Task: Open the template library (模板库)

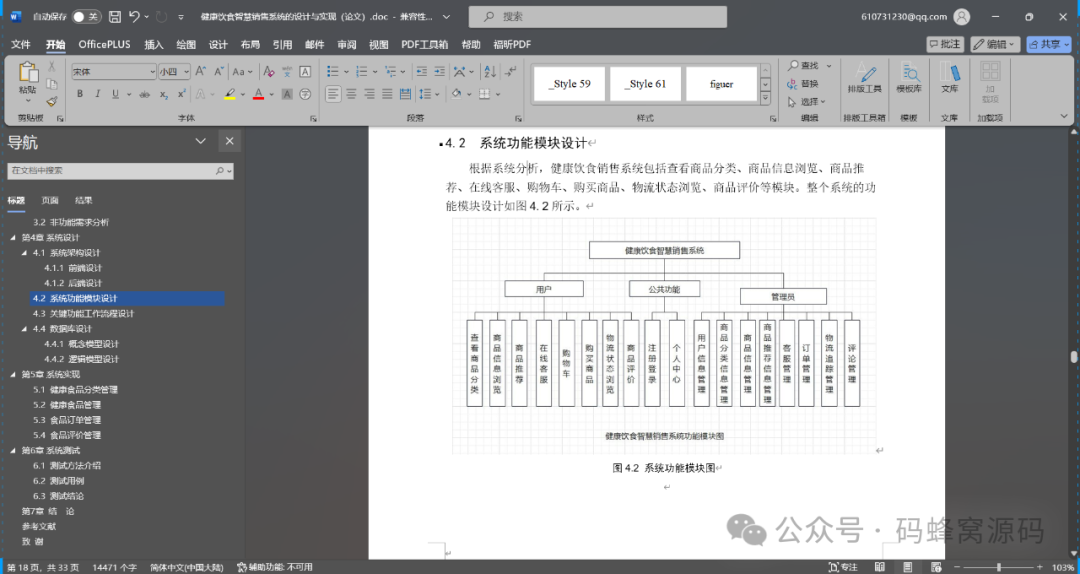Action: click(908, 78)
